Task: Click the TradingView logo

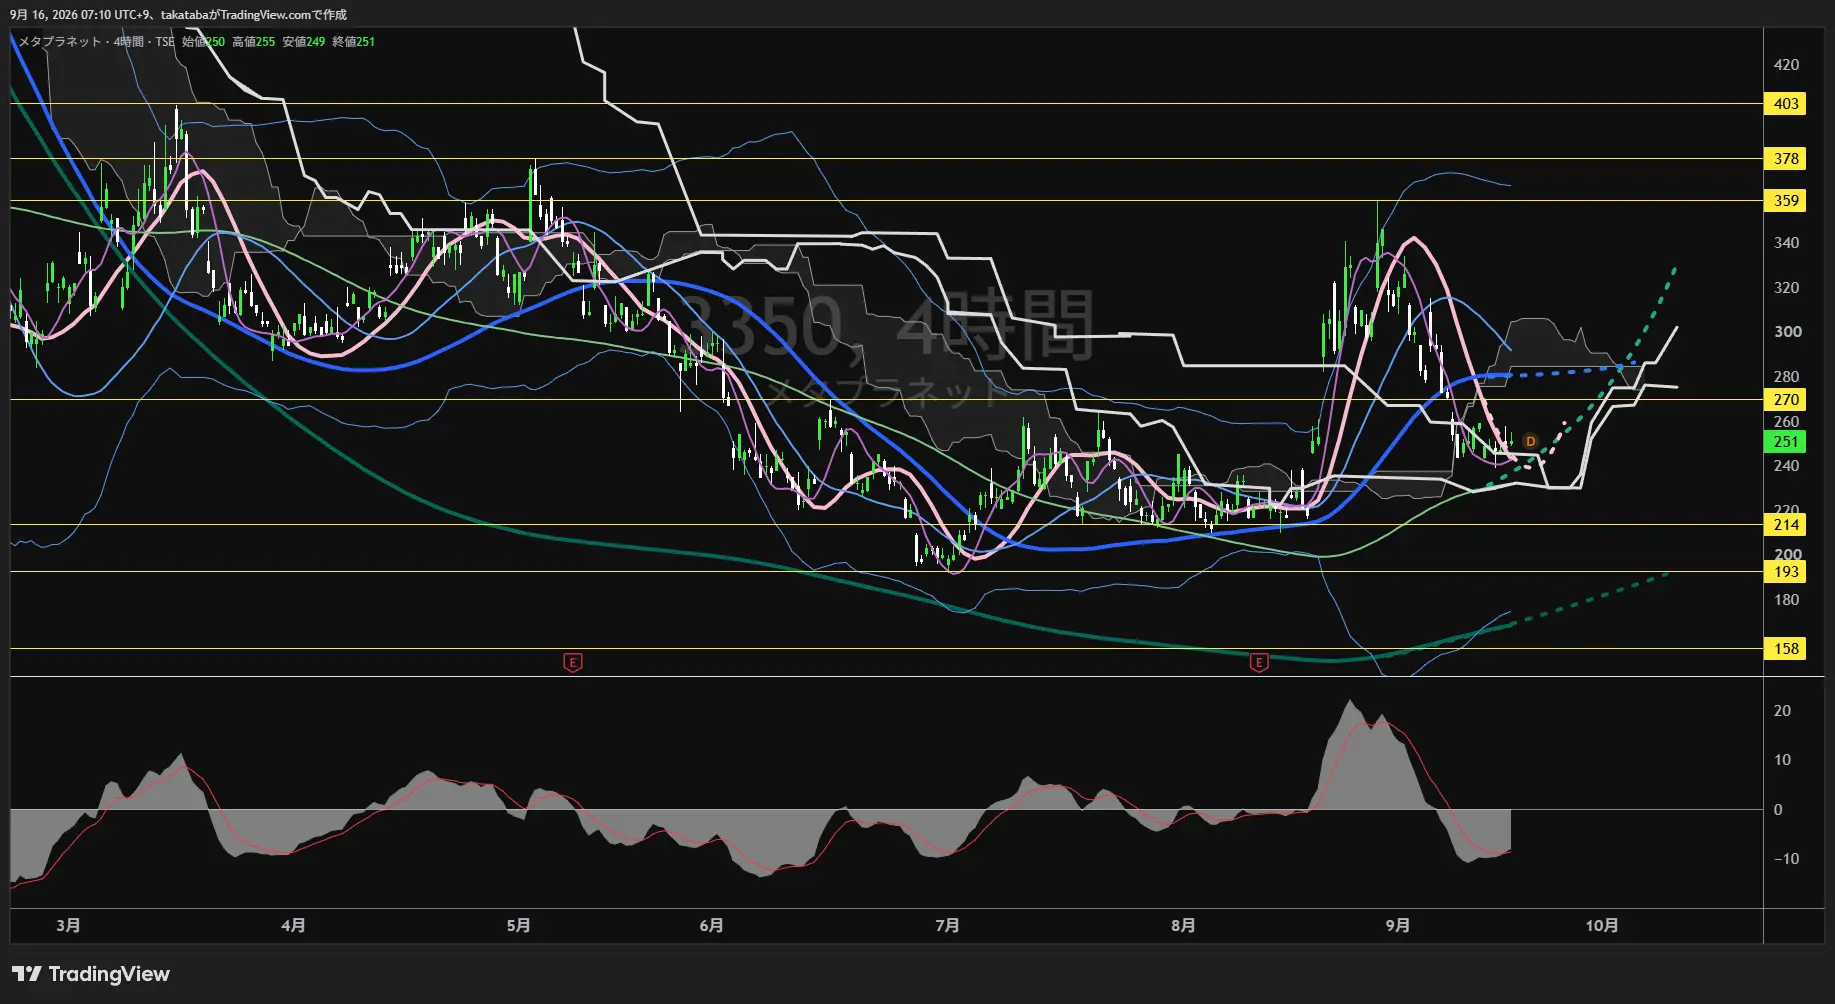Action: [90, 974]
